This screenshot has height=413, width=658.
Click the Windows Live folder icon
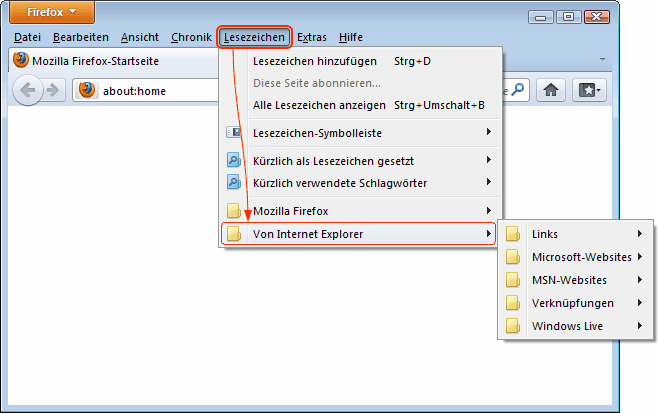(x=512, y=326)
